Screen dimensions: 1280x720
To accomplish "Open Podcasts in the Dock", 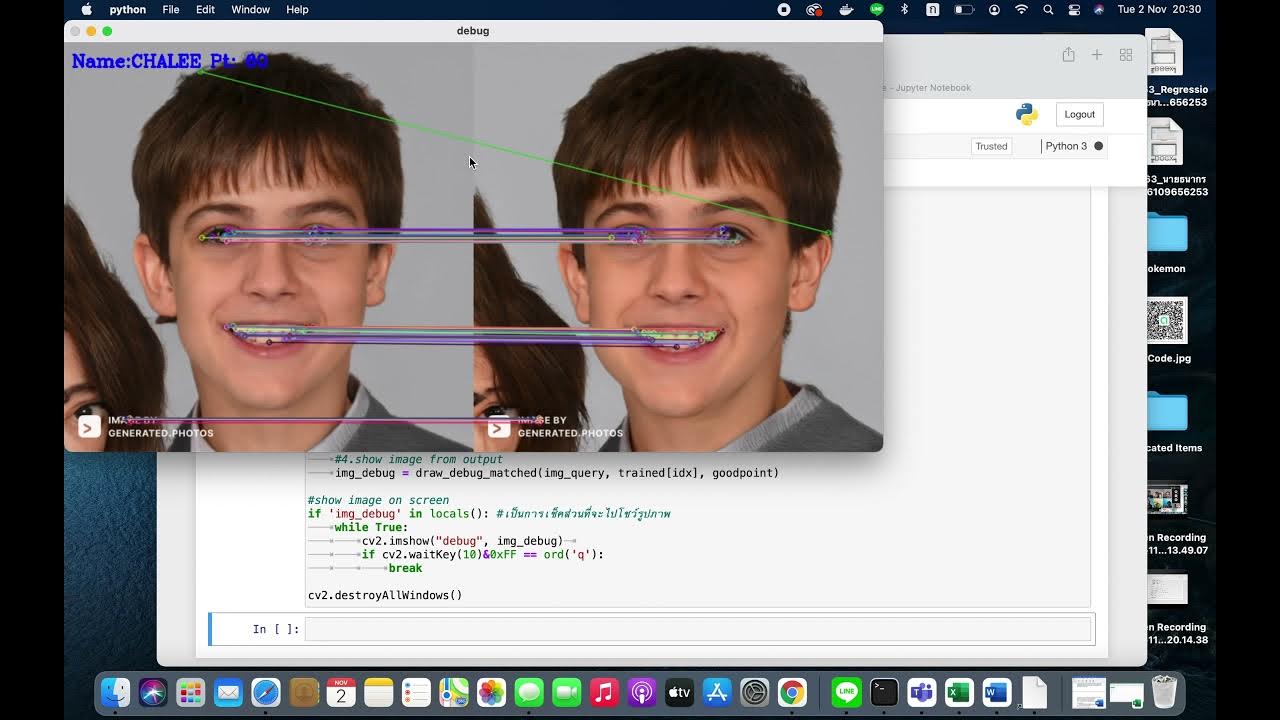I will [641, 692].
